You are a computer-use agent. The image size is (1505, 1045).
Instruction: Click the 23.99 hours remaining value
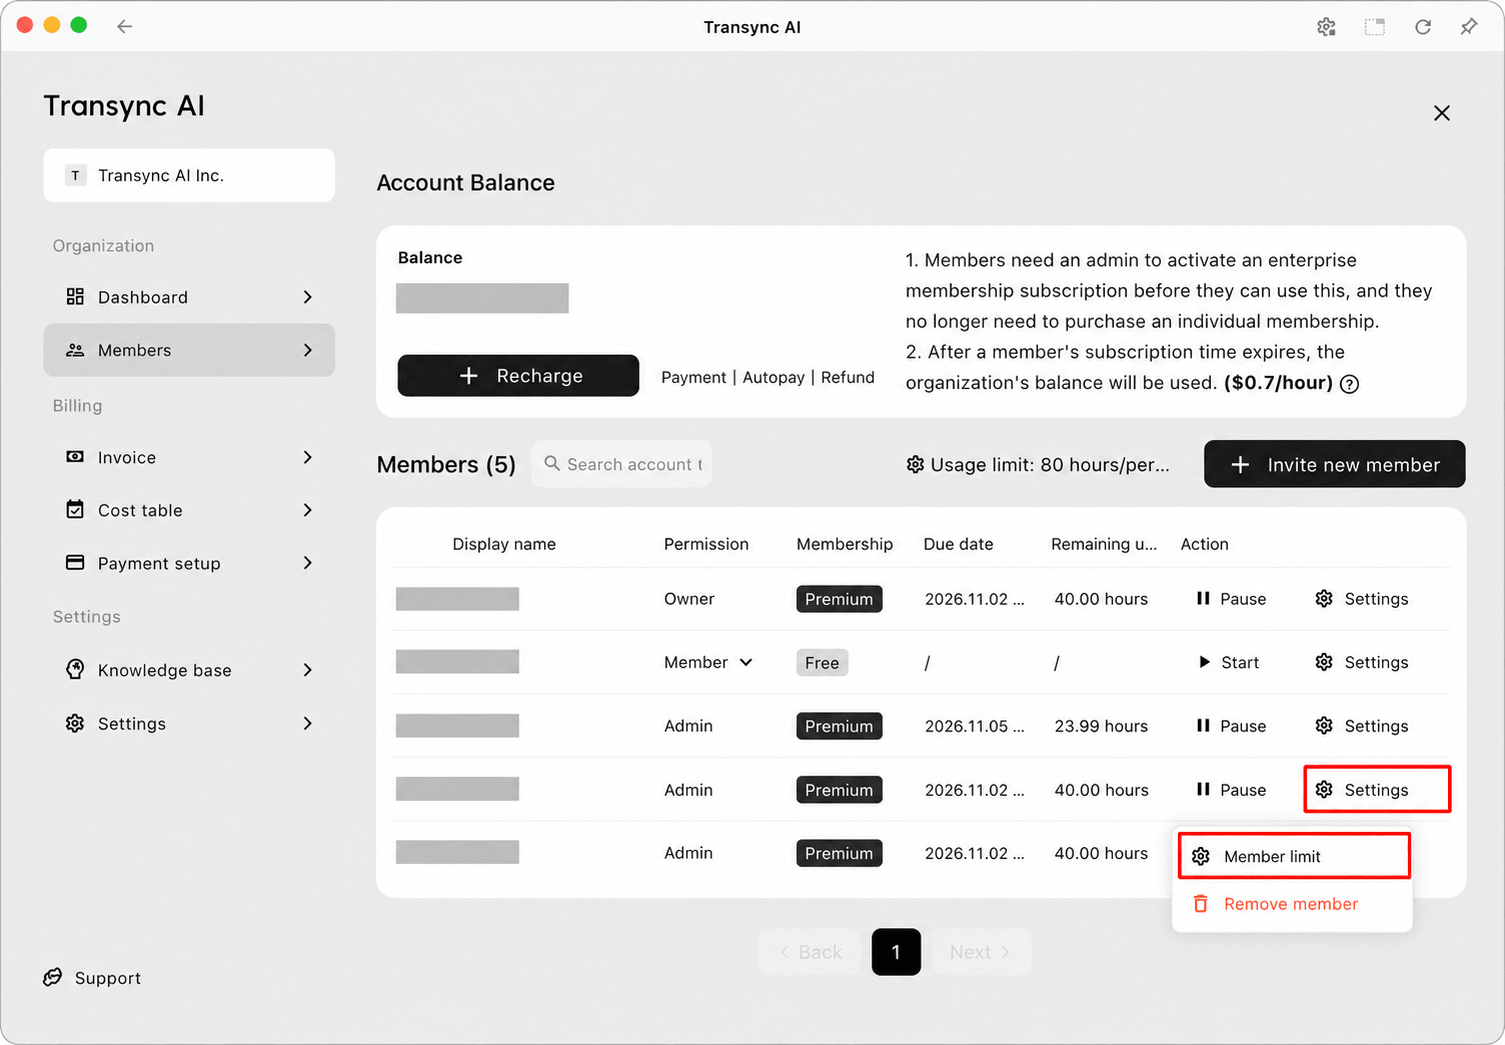tap(1101, 726)
